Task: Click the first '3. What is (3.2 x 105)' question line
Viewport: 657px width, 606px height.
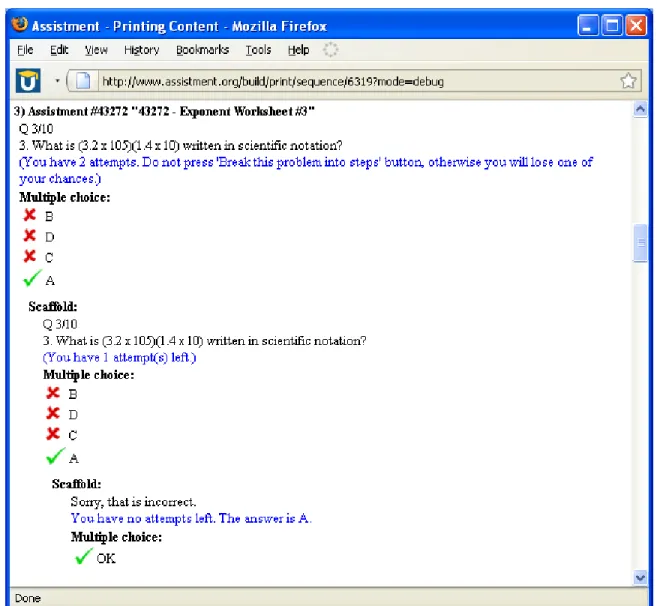Action: point(181,145)
